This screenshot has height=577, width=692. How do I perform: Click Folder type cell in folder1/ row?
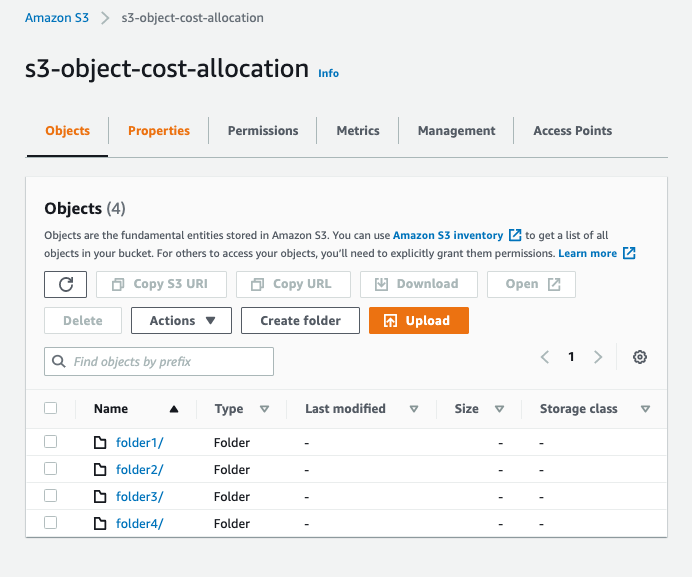(x=232, y=442)
